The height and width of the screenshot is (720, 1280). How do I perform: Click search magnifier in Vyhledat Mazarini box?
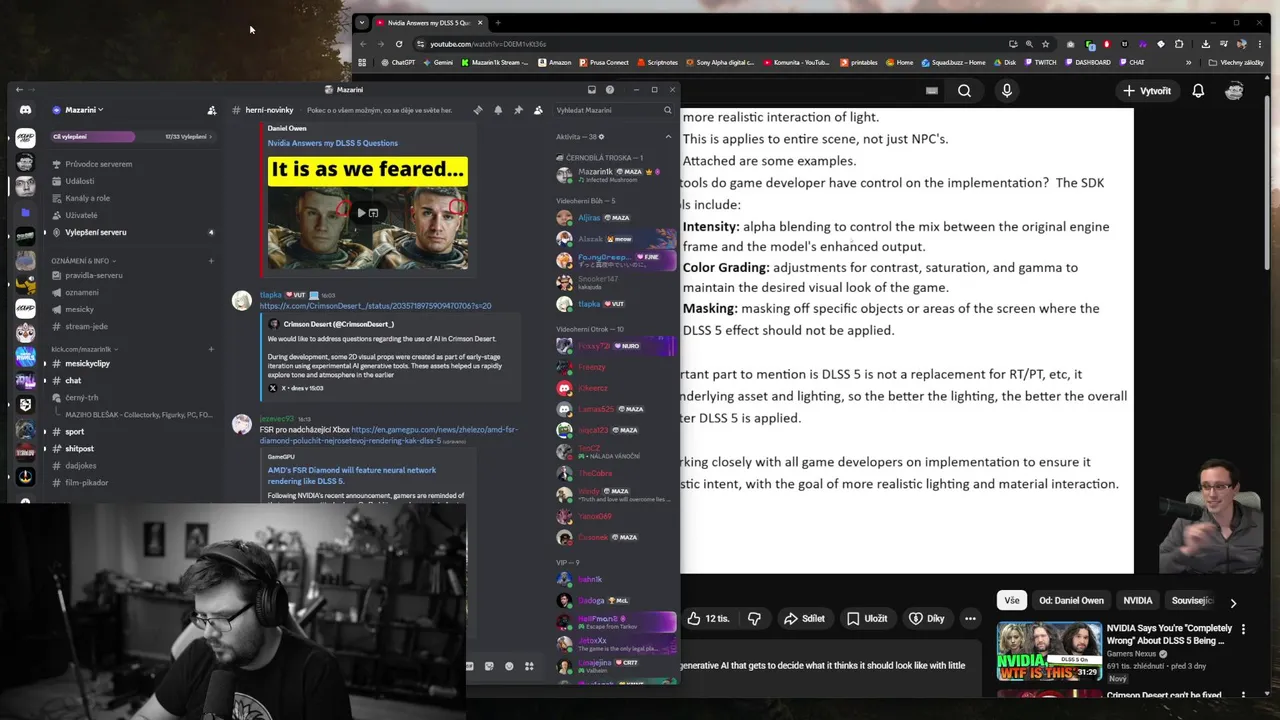click(668, 110)
